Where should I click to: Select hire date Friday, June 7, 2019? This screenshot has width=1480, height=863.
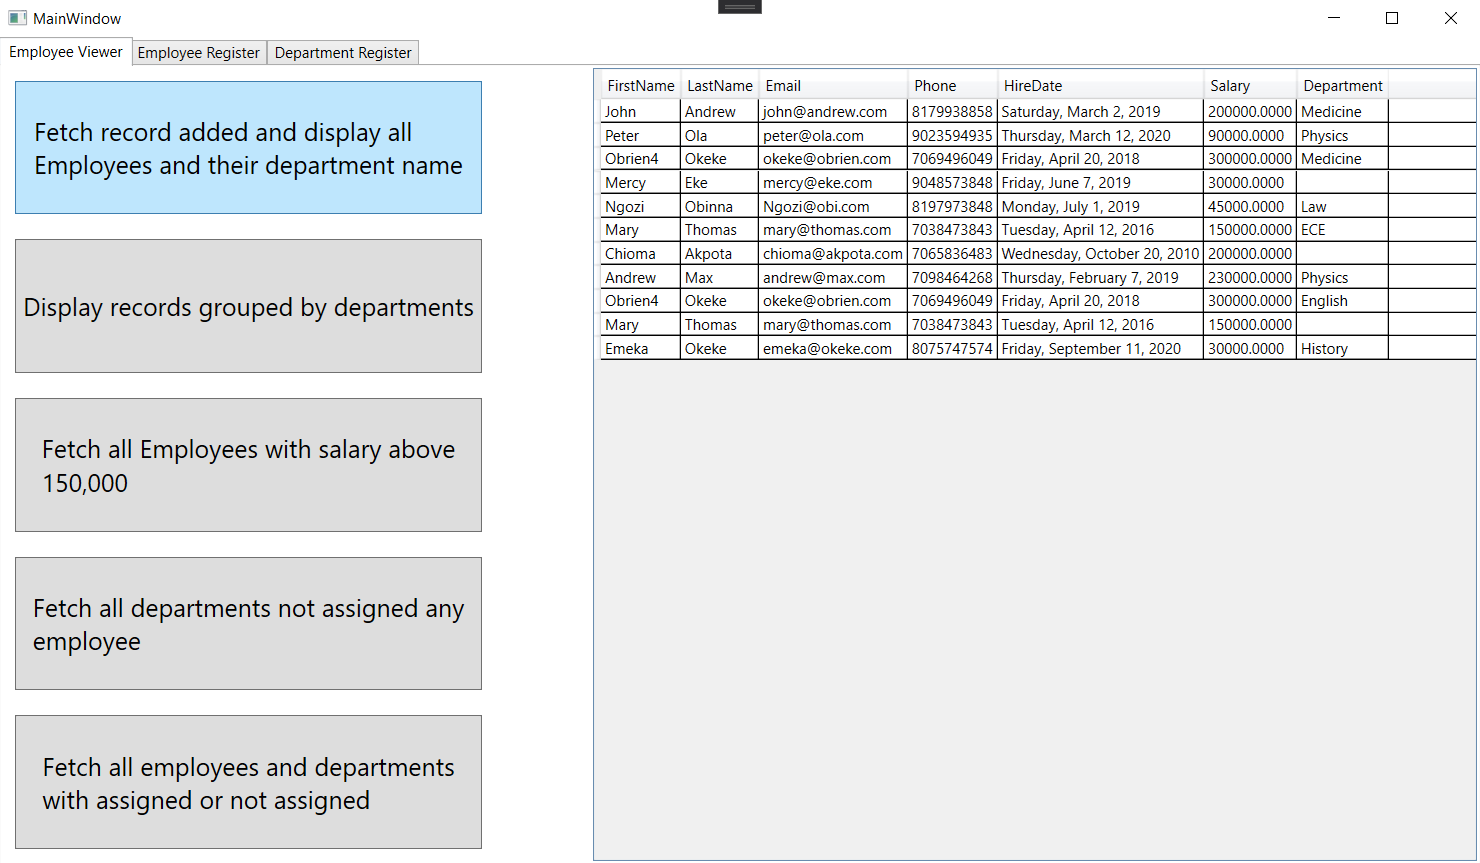[1100, 183]
